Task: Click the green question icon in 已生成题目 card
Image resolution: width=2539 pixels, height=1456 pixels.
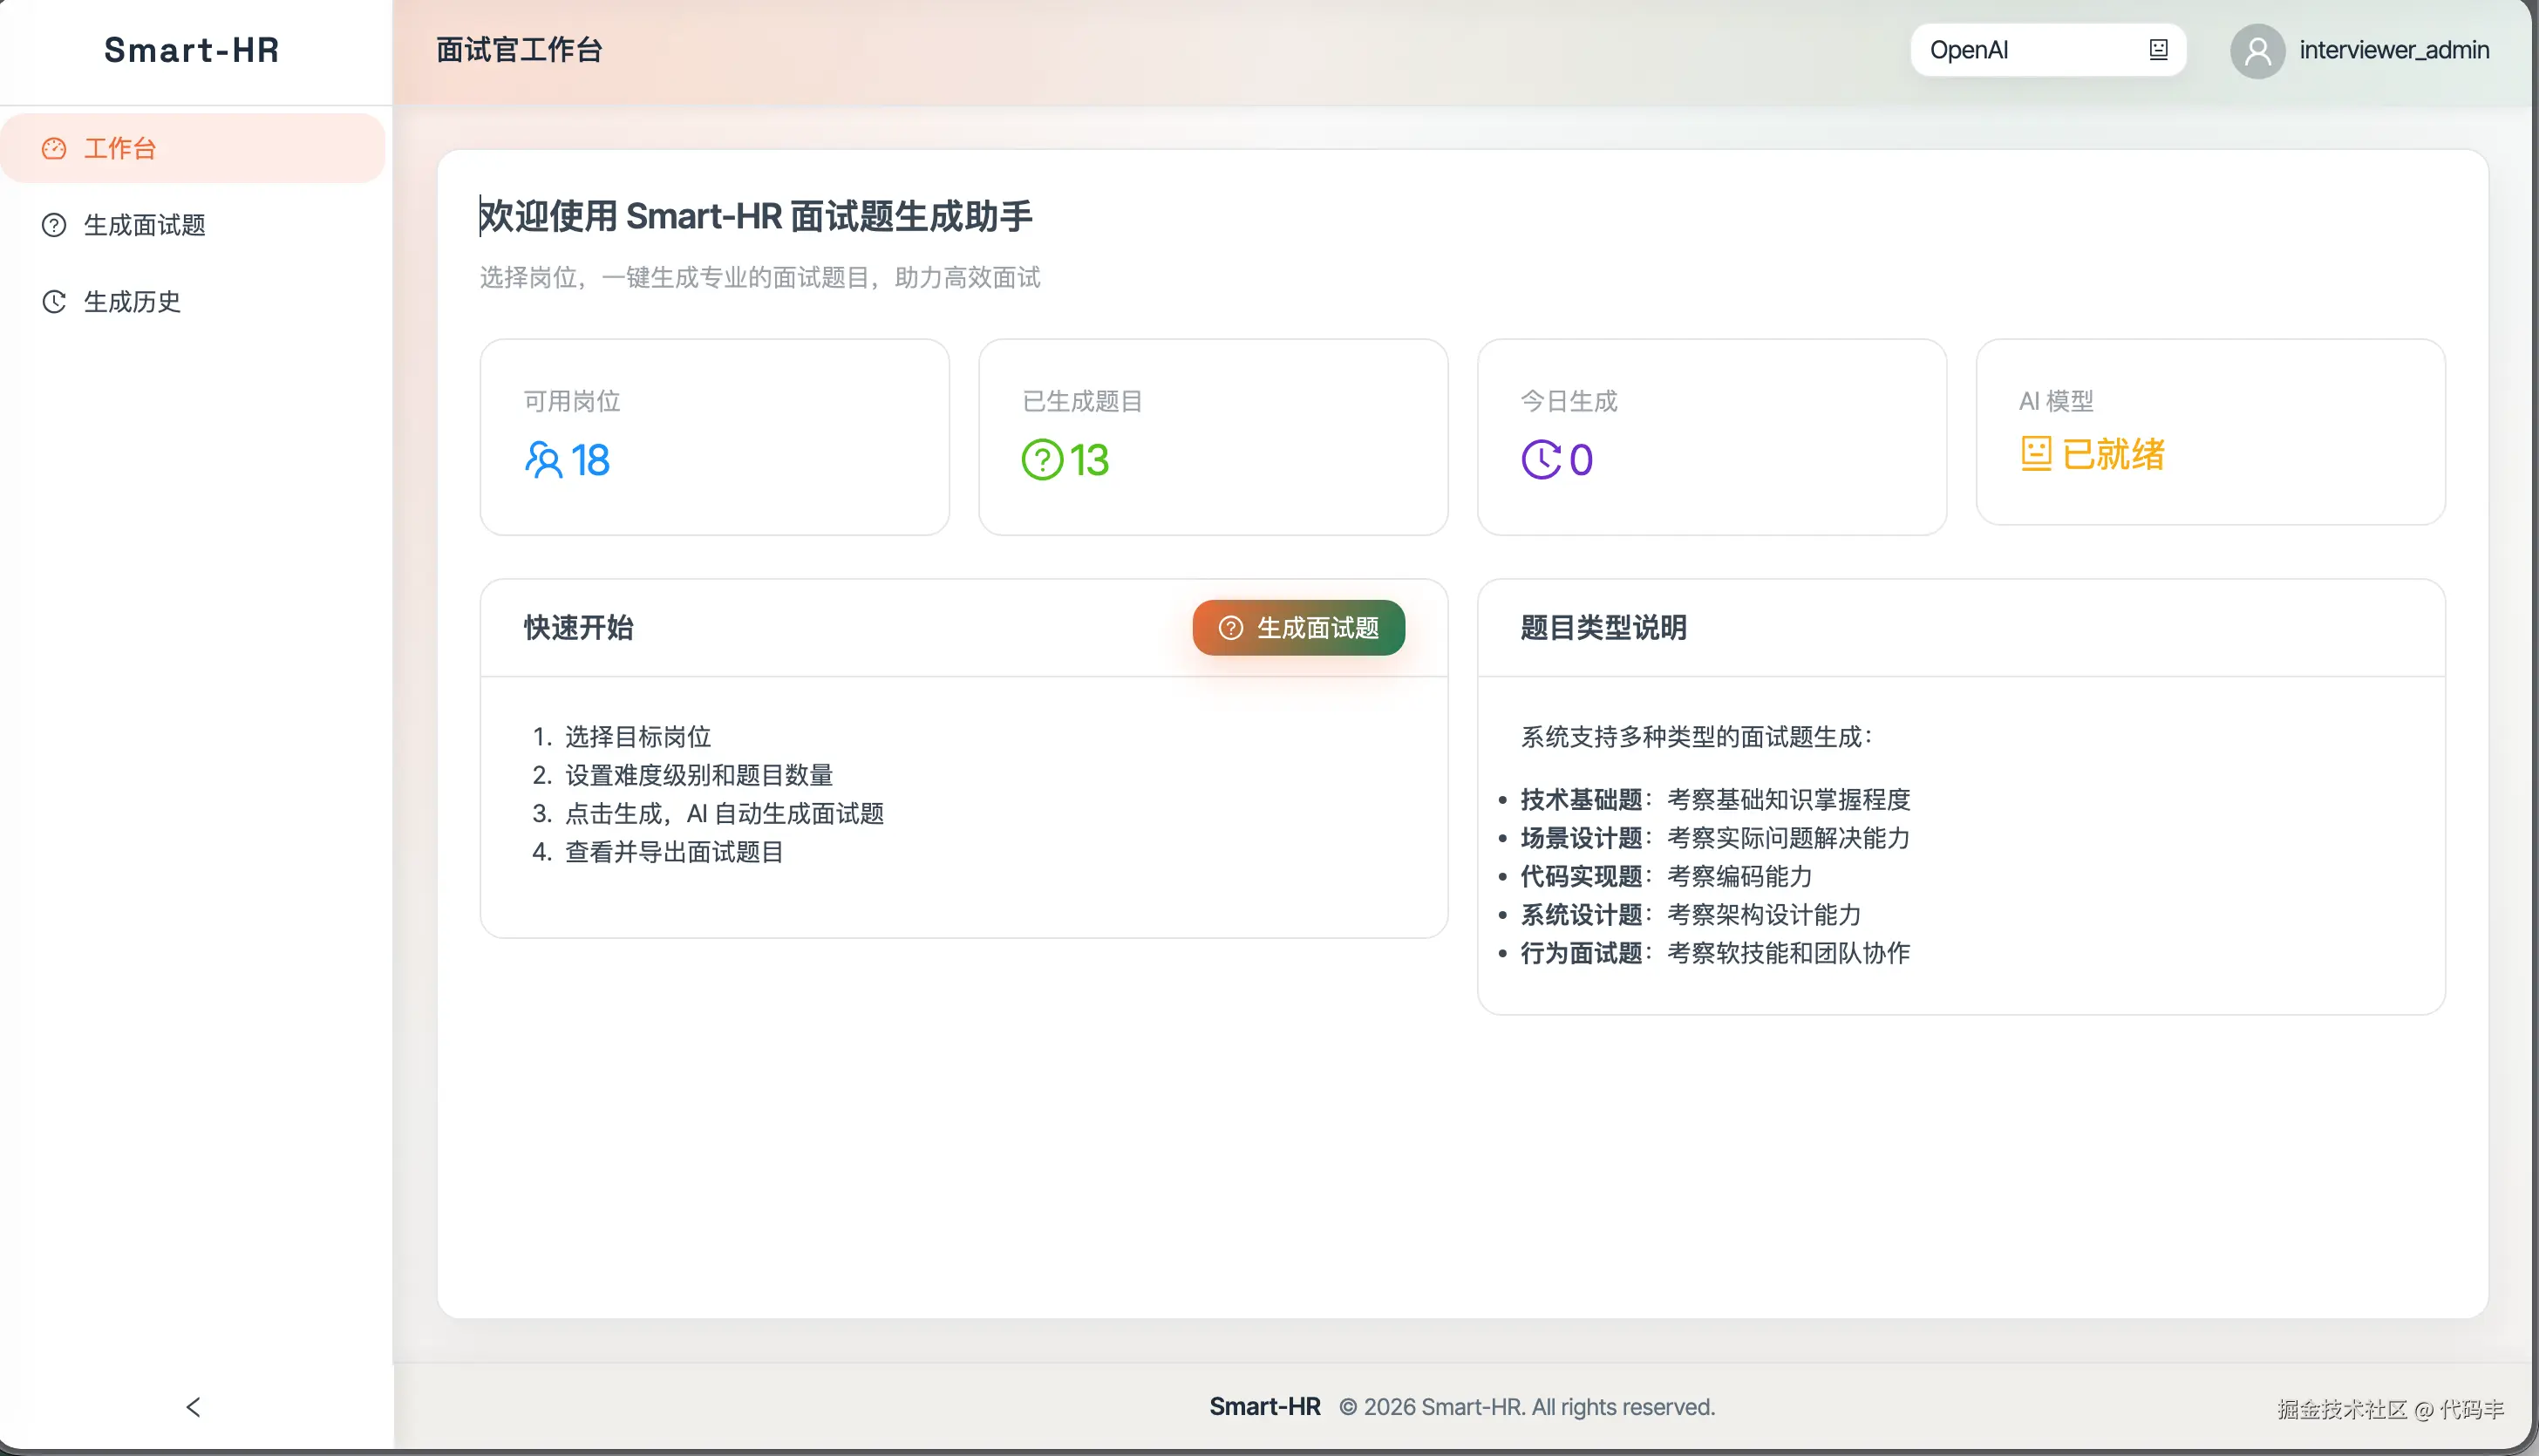Action: click(x=1042, y=460)
